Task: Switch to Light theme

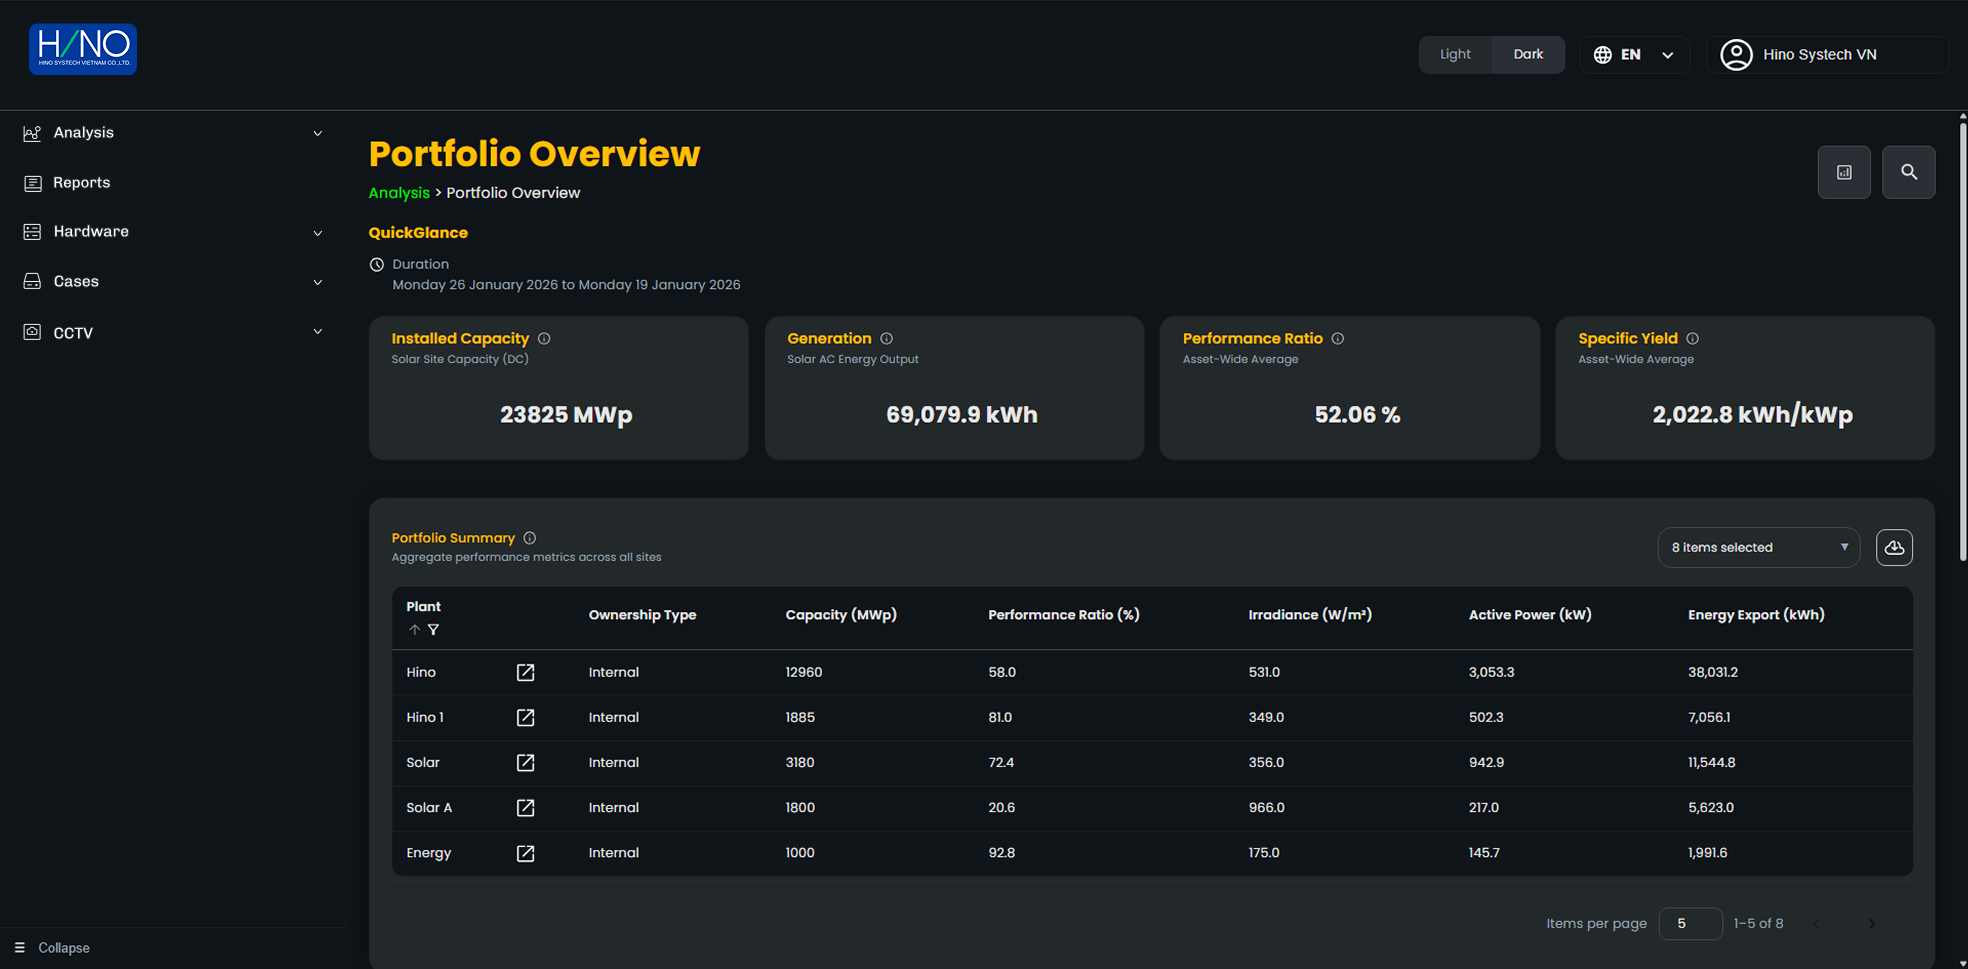Action: [x=1455, y=55]
